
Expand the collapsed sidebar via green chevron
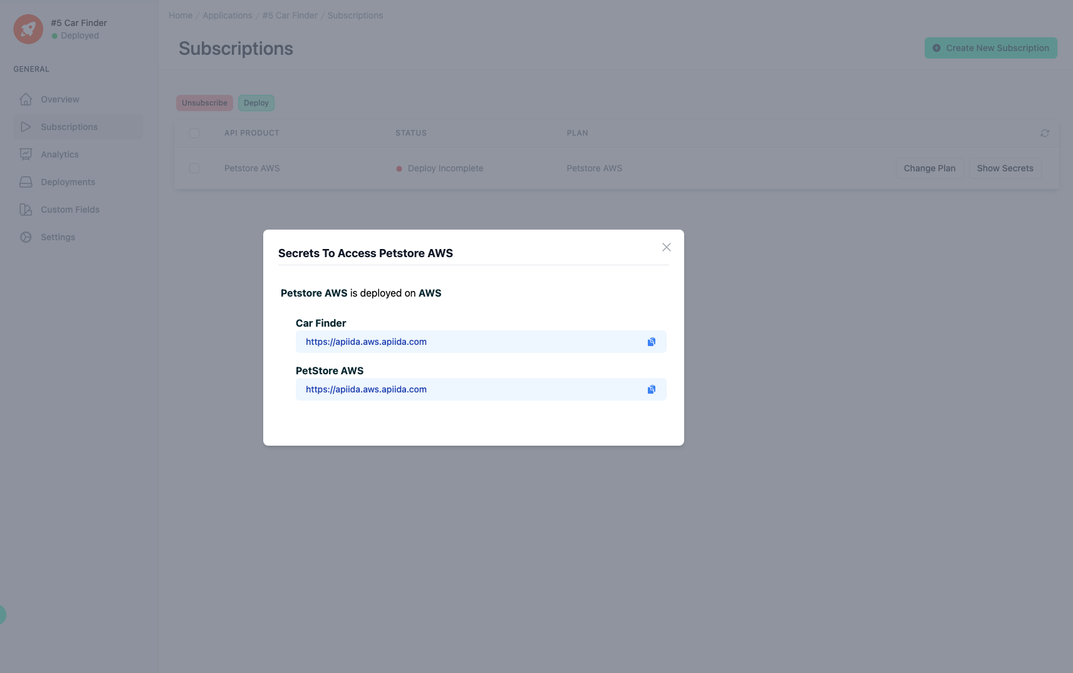[x=4, y=614]
